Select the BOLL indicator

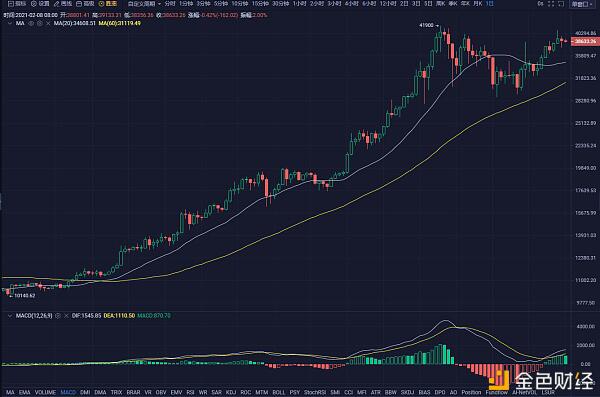click(x=279, y=392)
